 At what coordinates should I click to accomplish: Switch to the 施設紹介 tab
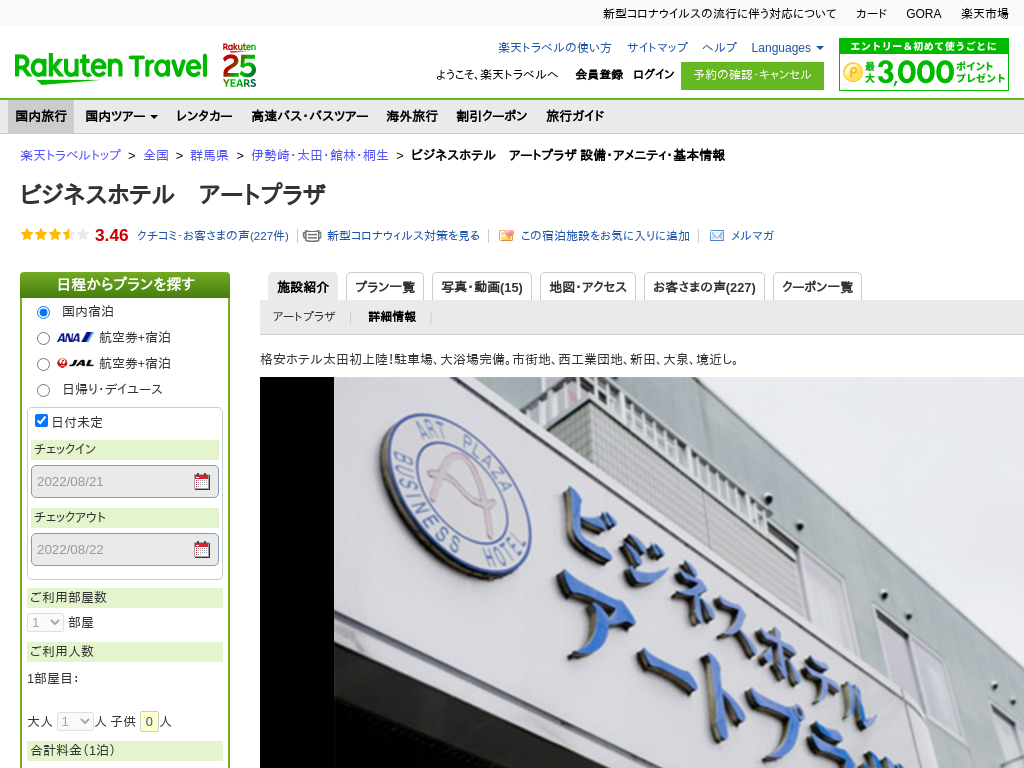pyautogui.click(x=303, y=287)
